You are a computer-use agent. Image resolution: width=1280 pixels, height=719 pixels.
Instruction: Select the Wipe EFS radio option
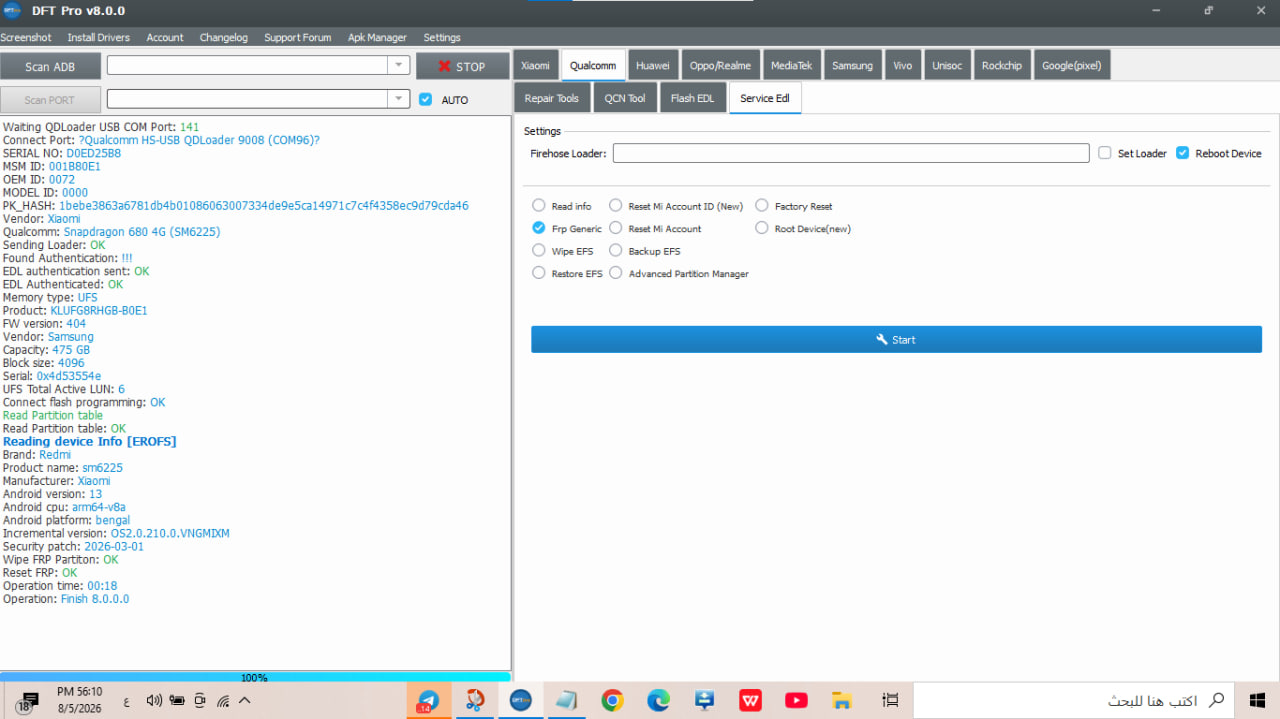click(539, 251)
